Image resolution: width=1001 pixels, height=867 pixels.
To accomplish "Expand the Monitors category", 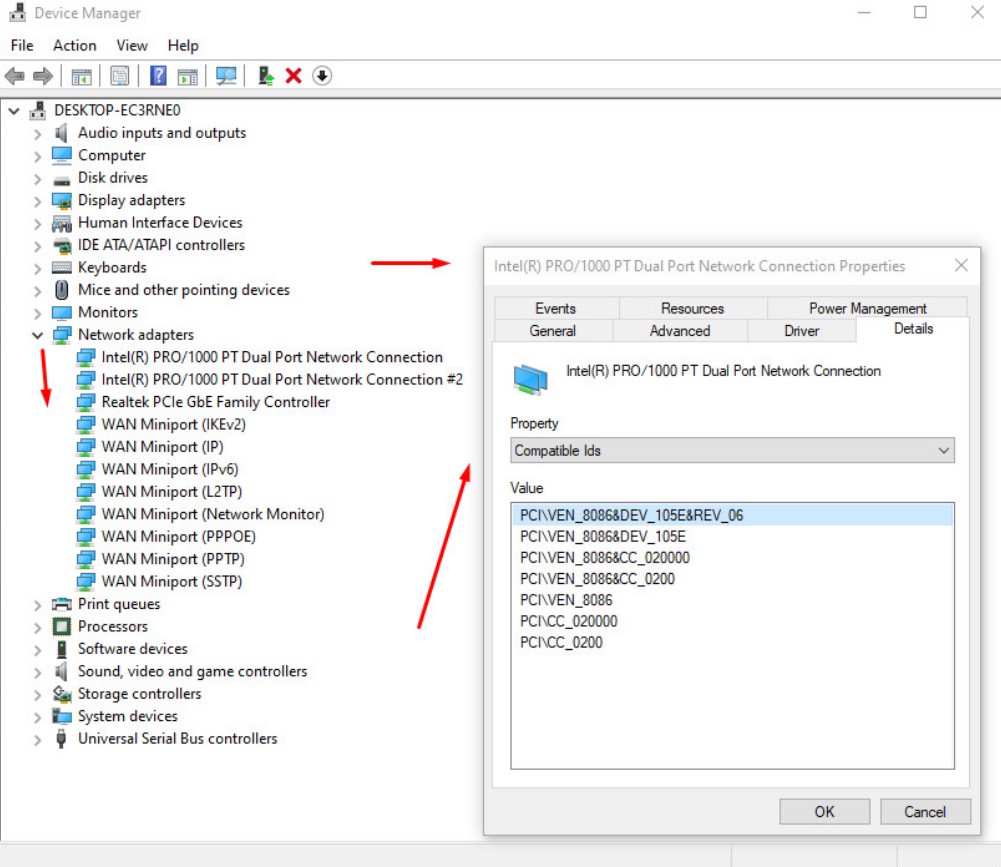I will tap(38, 313).
